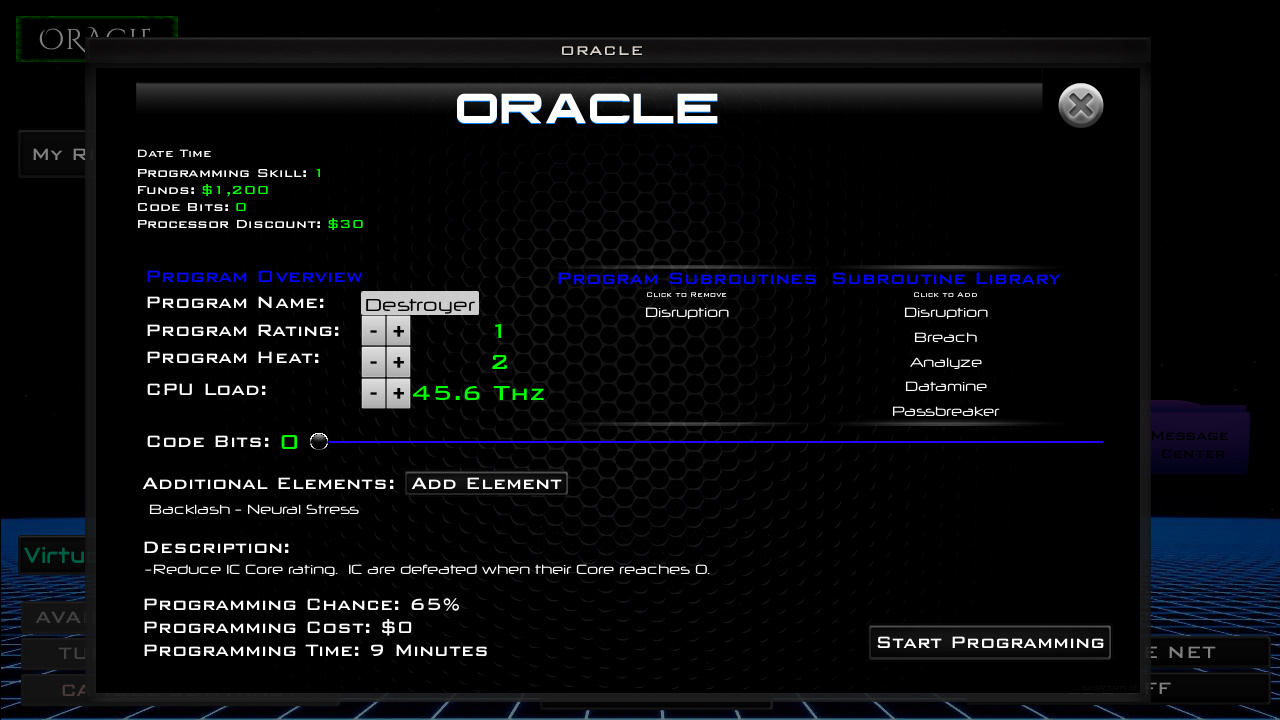1280x720 pixels.
Task: Add the Breach subroutine from the library
Action: (x=945, y=337)
